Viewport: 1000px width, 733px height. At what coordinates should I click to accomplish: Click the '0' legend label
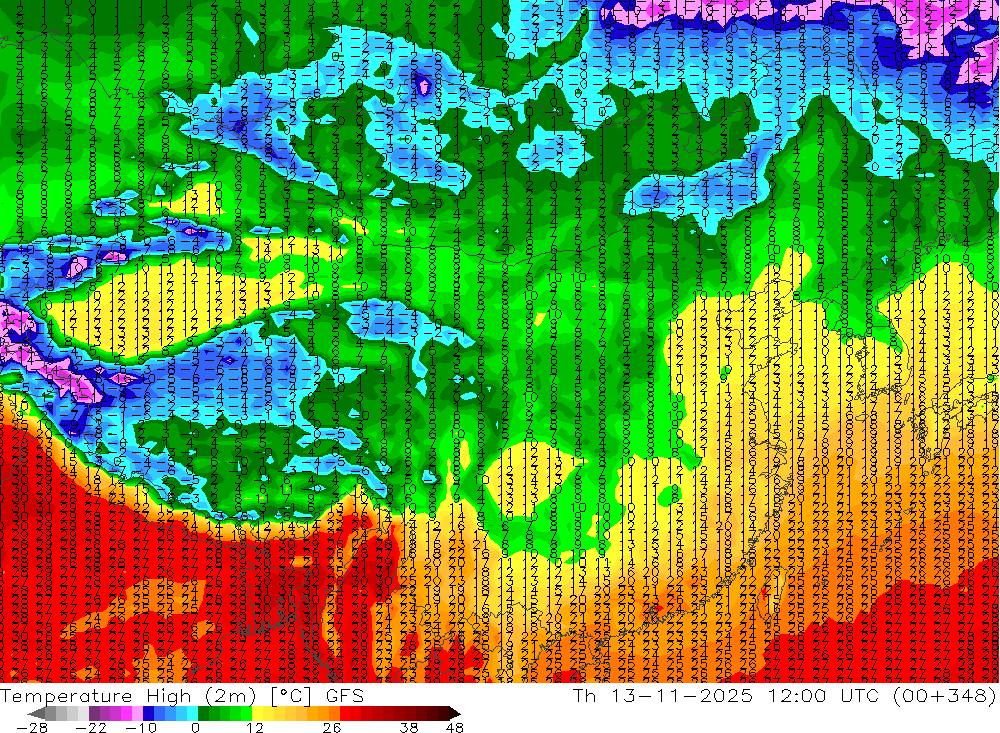click(195, 727)
